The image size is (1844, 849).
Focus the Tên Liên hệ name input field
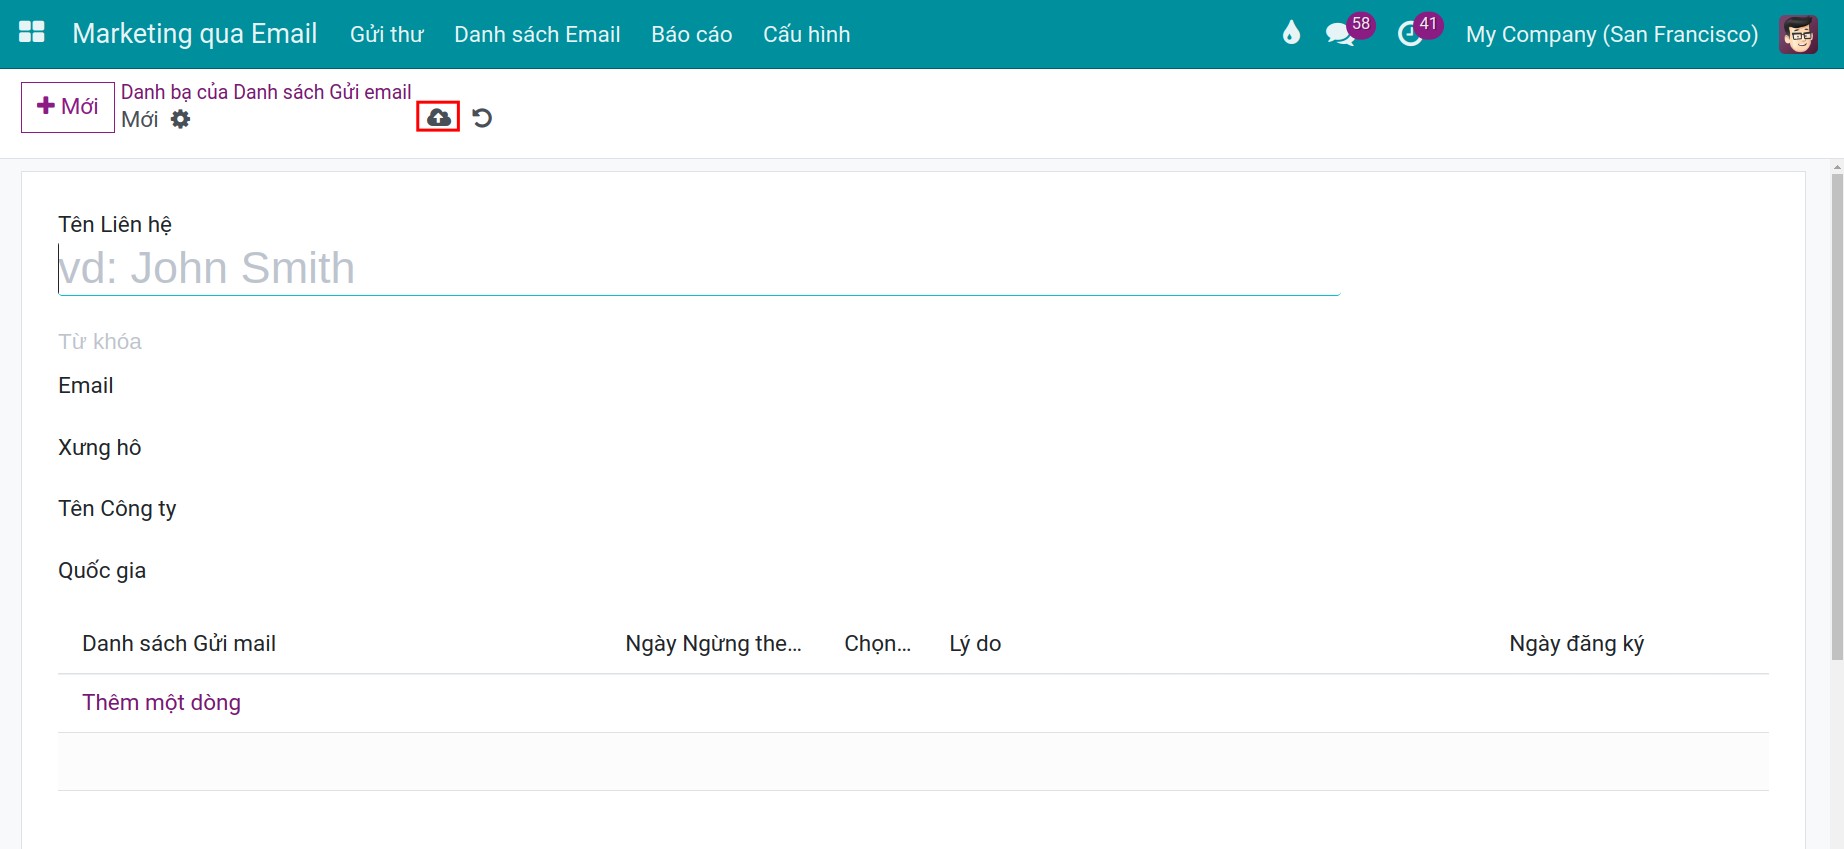699,268
